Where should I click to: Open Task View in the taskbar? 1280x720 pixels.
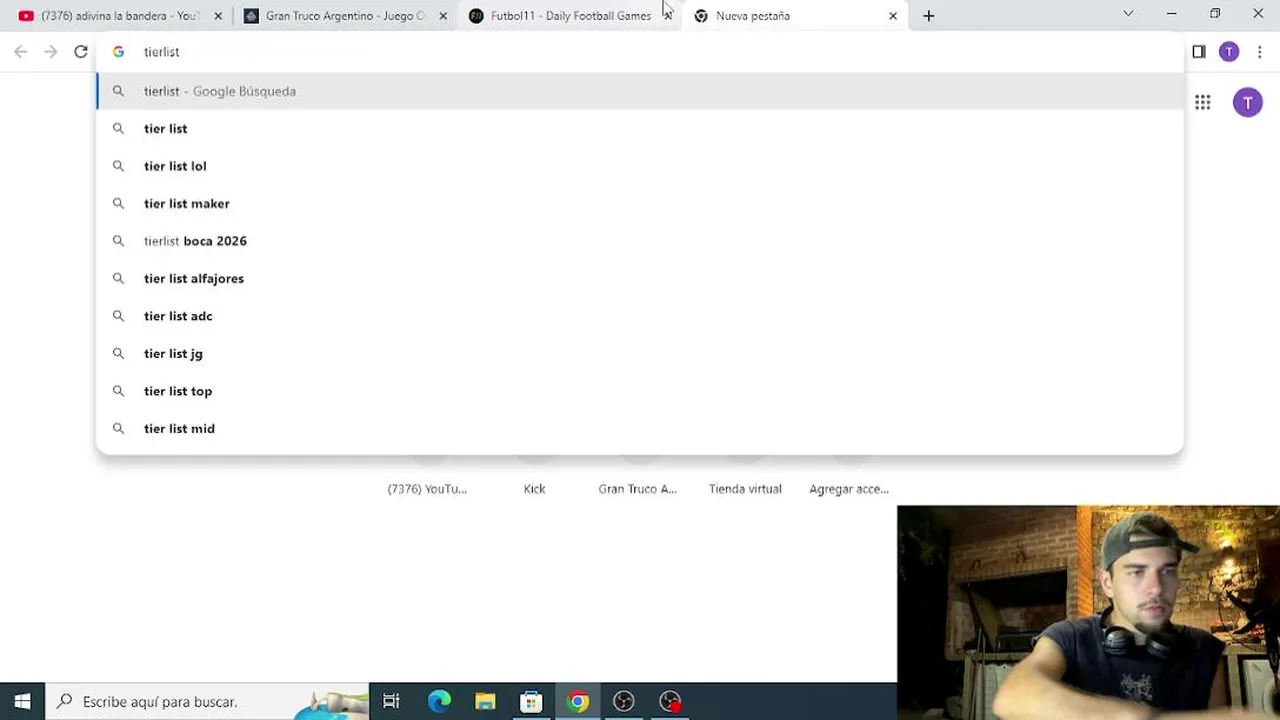392,702
